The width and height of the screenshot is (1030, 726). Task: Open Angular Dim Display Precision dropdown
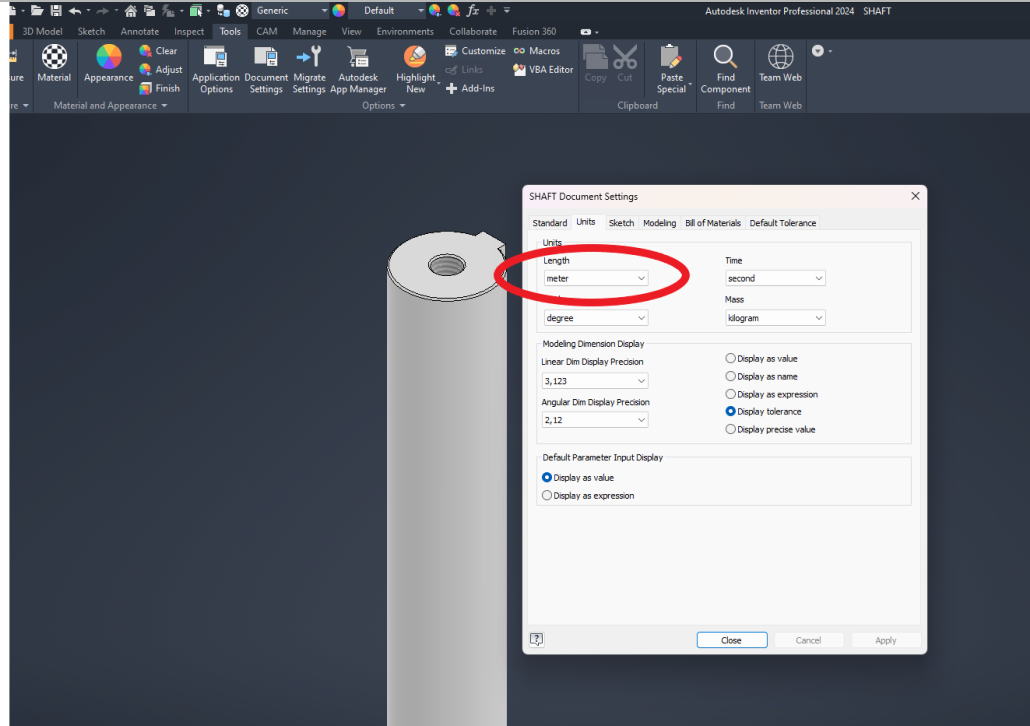pyautogui.click(x=594, y=420)
